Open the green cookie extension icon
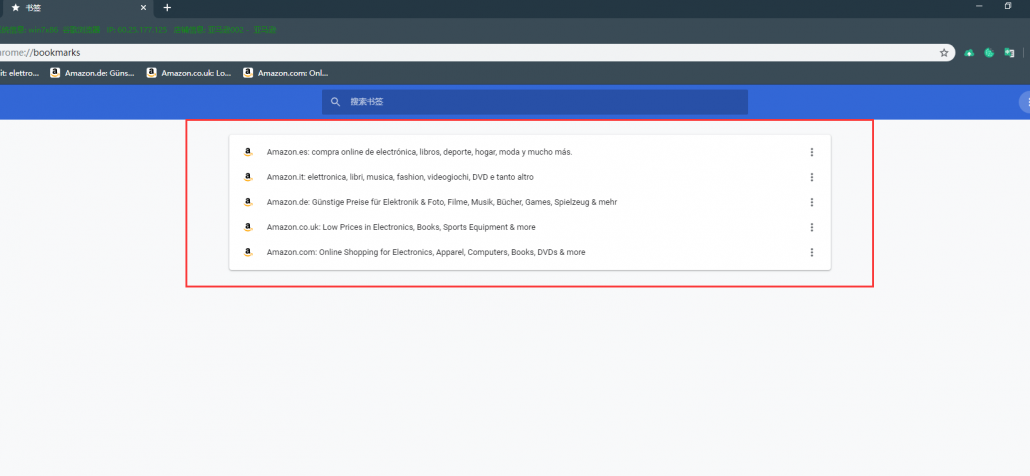1030x476 pixels. click(x=989, y=53)
